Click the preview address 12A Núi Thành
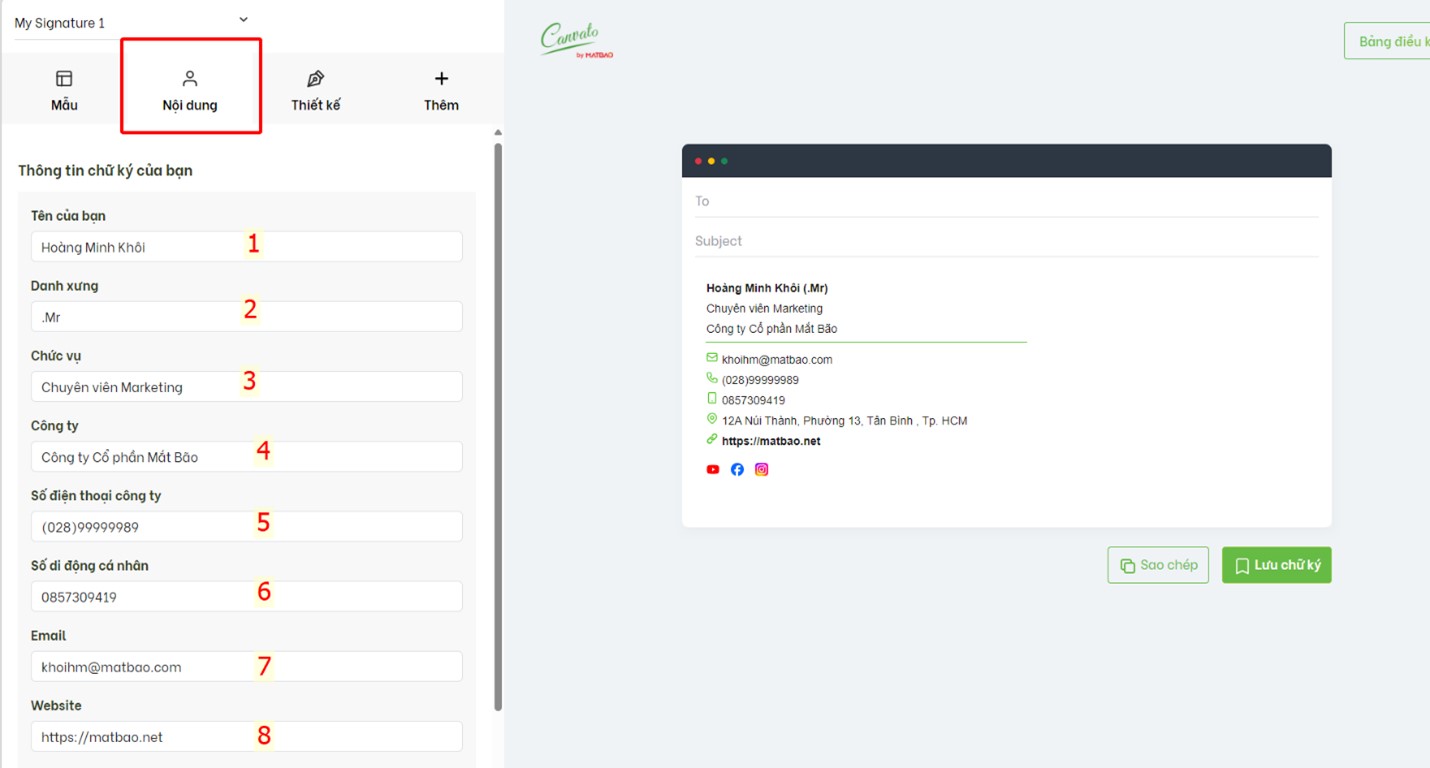 (x=845, y=421)
